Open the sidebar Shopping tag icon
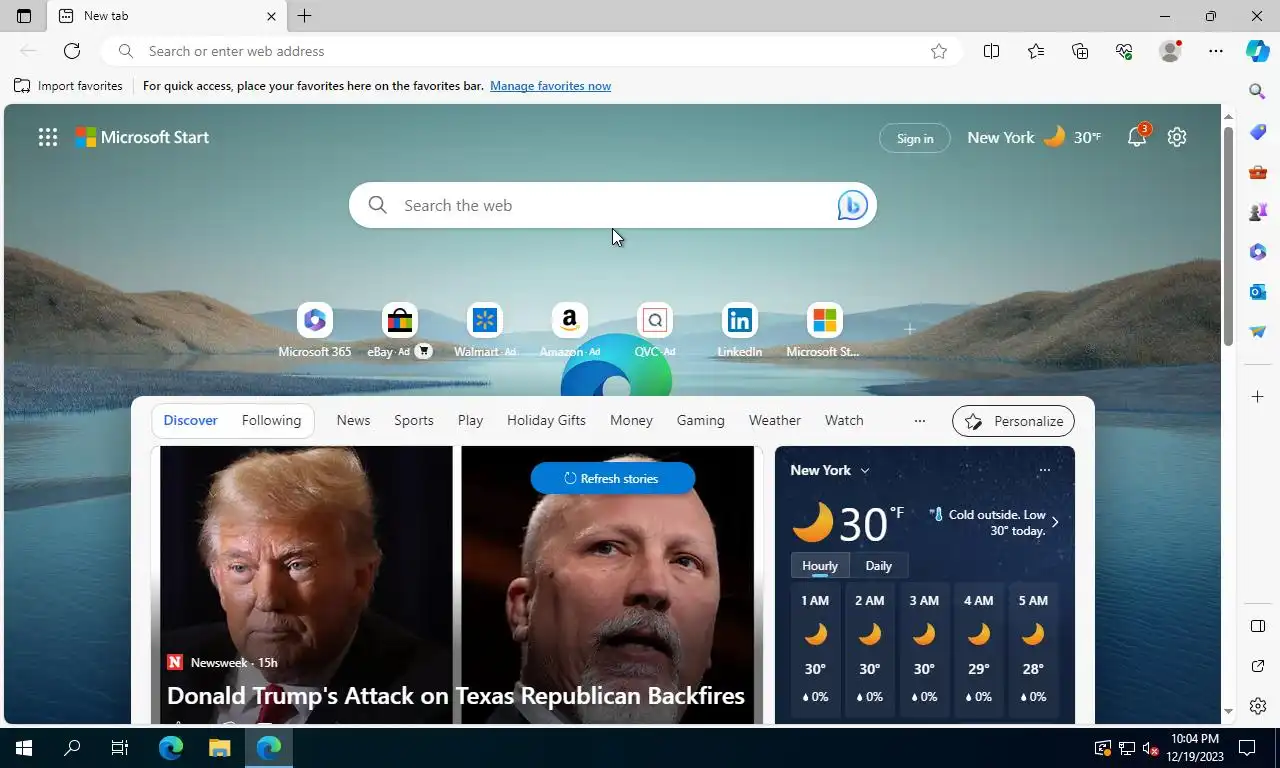Viewport: 1280px width, 768px height. [x=1258, y=132]
